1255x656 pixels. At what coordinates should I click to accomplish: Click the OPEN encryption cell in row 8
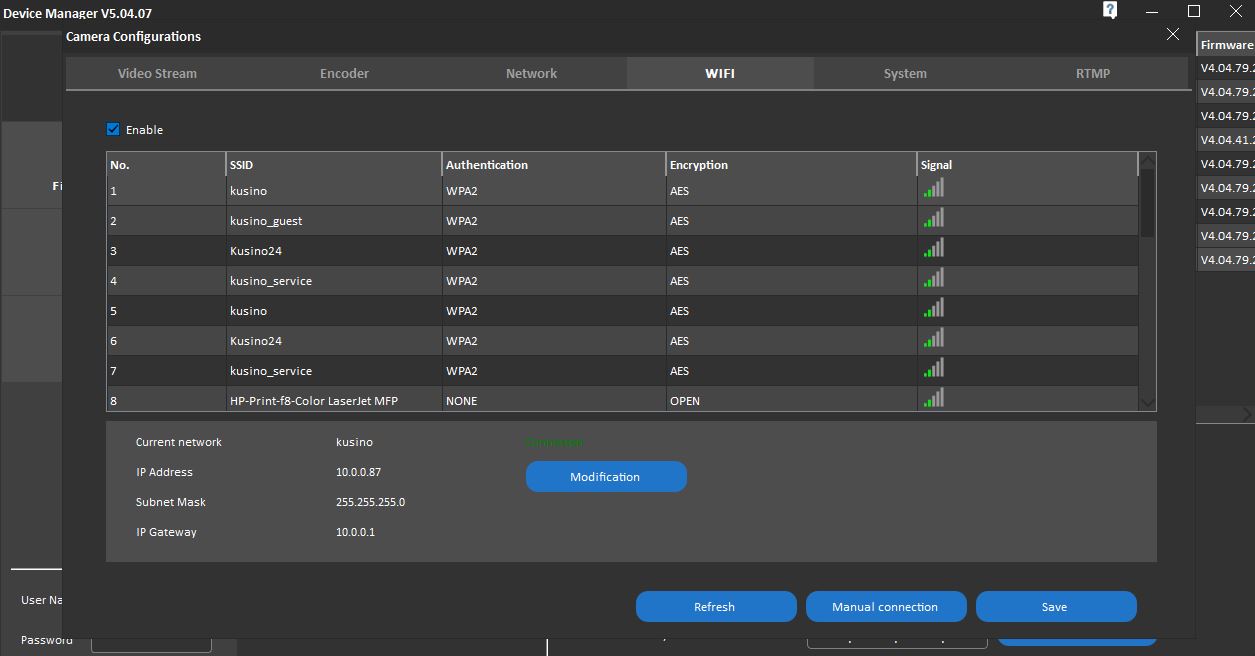coord(792,399)
